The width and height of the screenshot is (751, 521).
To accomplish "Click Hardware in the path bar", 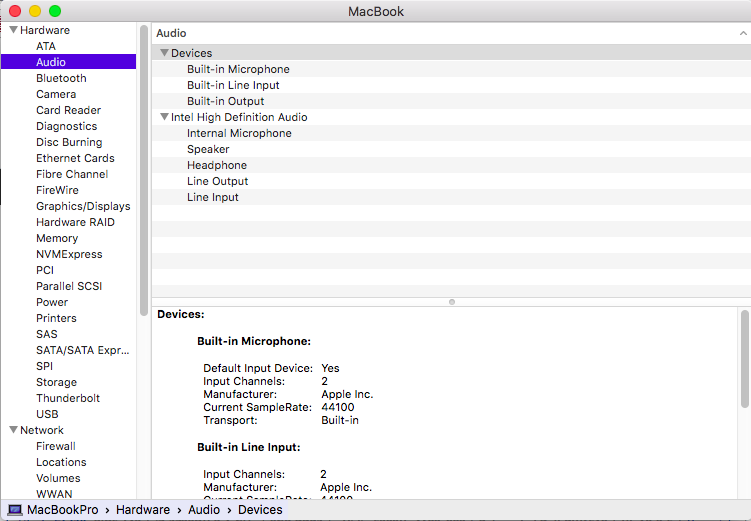I will point(143,510).
